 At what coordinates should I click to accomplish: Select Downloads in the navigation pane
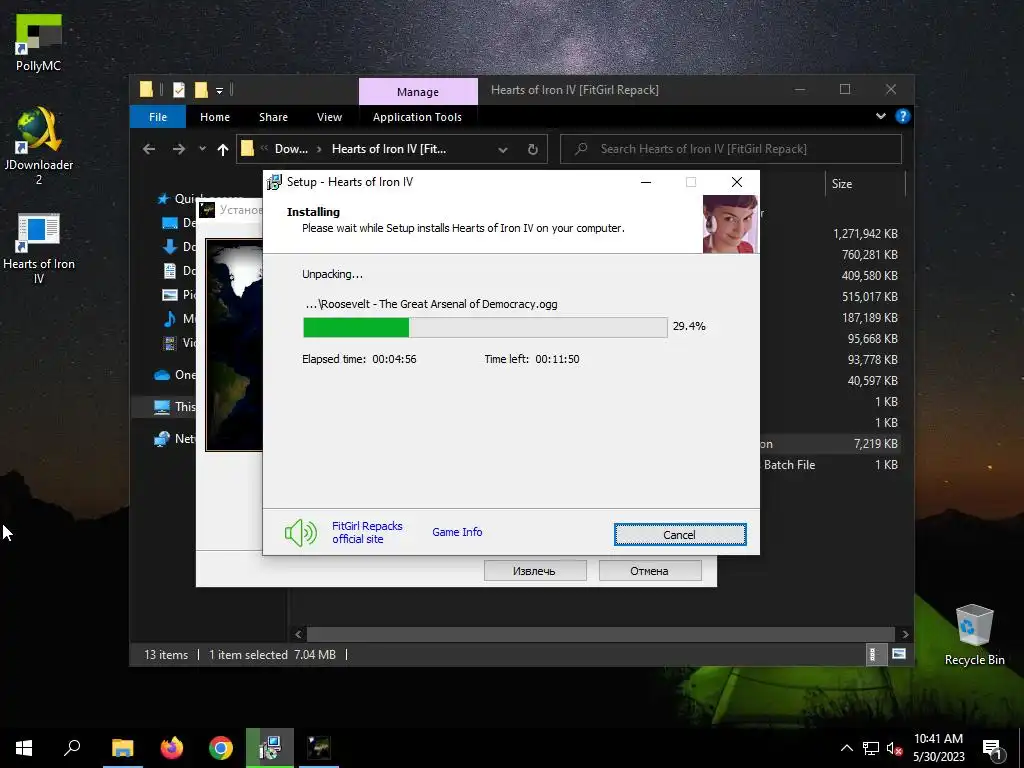click(x=178, y=247)
